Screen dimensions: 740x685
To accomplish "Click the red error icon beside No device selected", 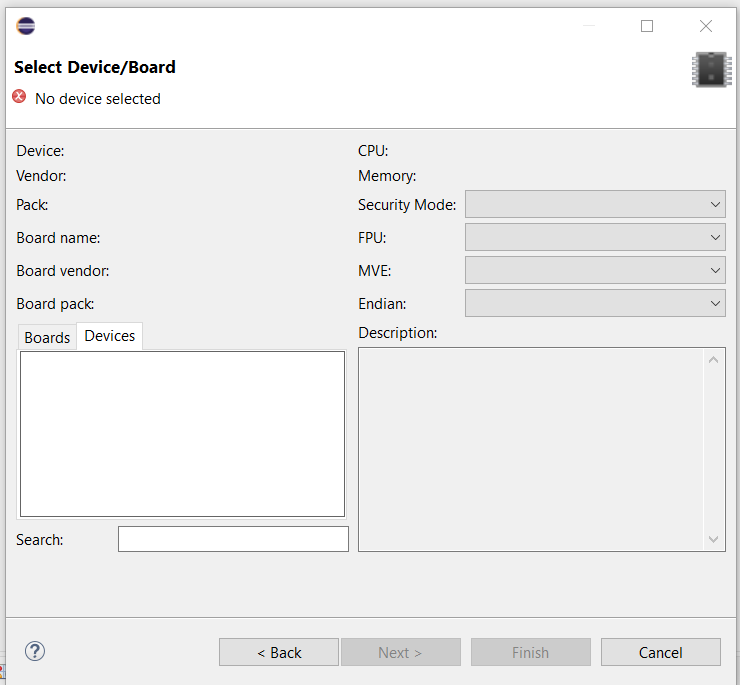I will [x=19, y=97].
